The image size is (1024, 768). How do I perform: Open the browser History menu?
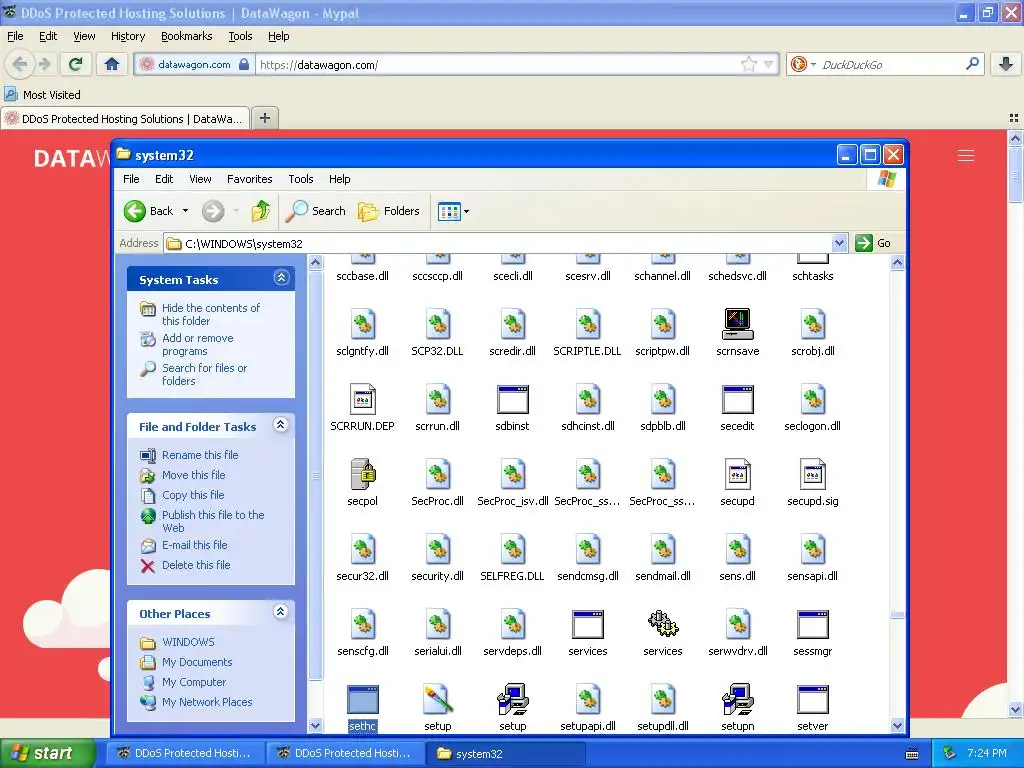[128, 36]
